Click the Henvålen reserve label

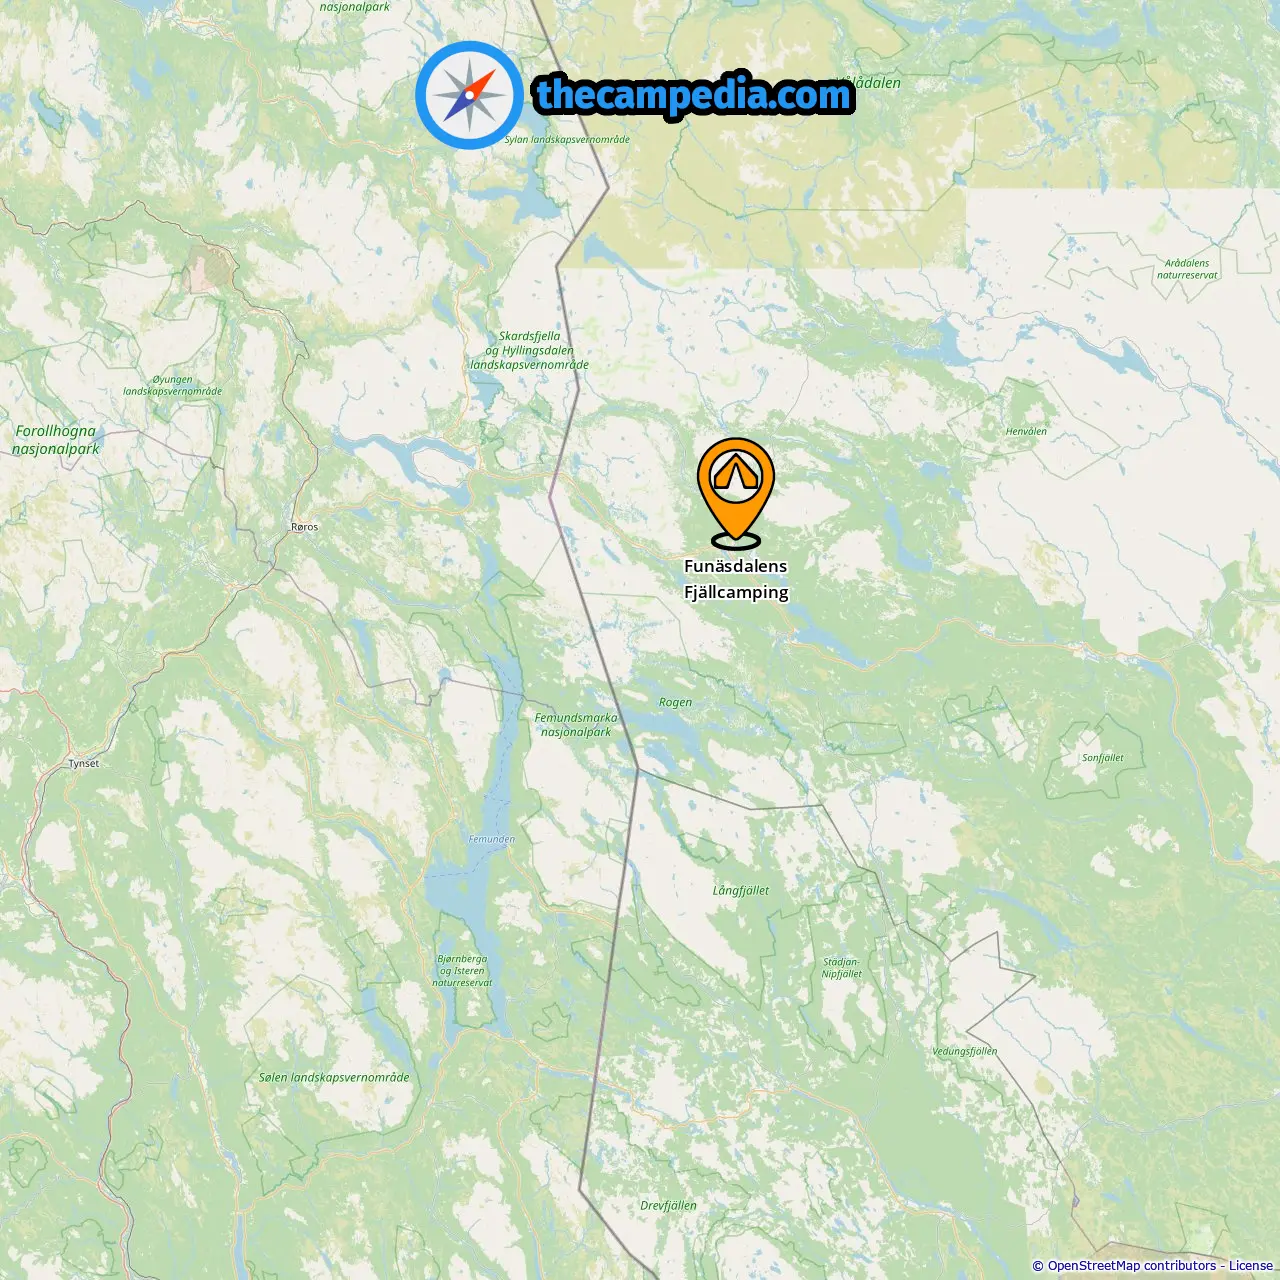[x=1027, y=432]
